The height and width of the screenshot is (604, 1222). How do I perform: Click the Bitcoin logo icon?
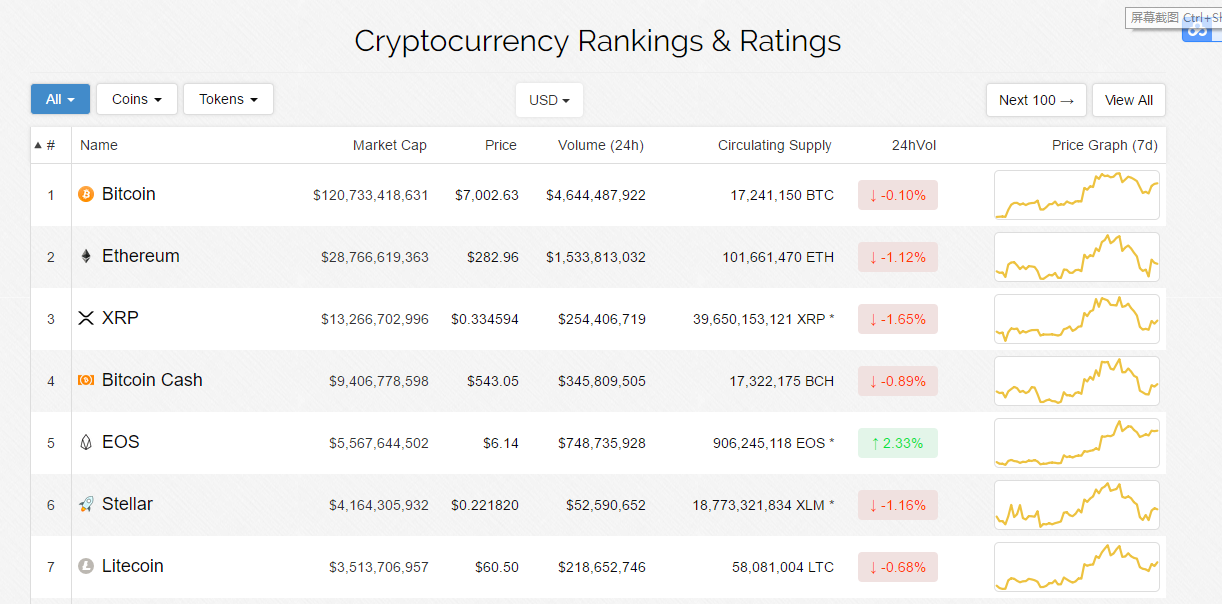tap(86, 194)
